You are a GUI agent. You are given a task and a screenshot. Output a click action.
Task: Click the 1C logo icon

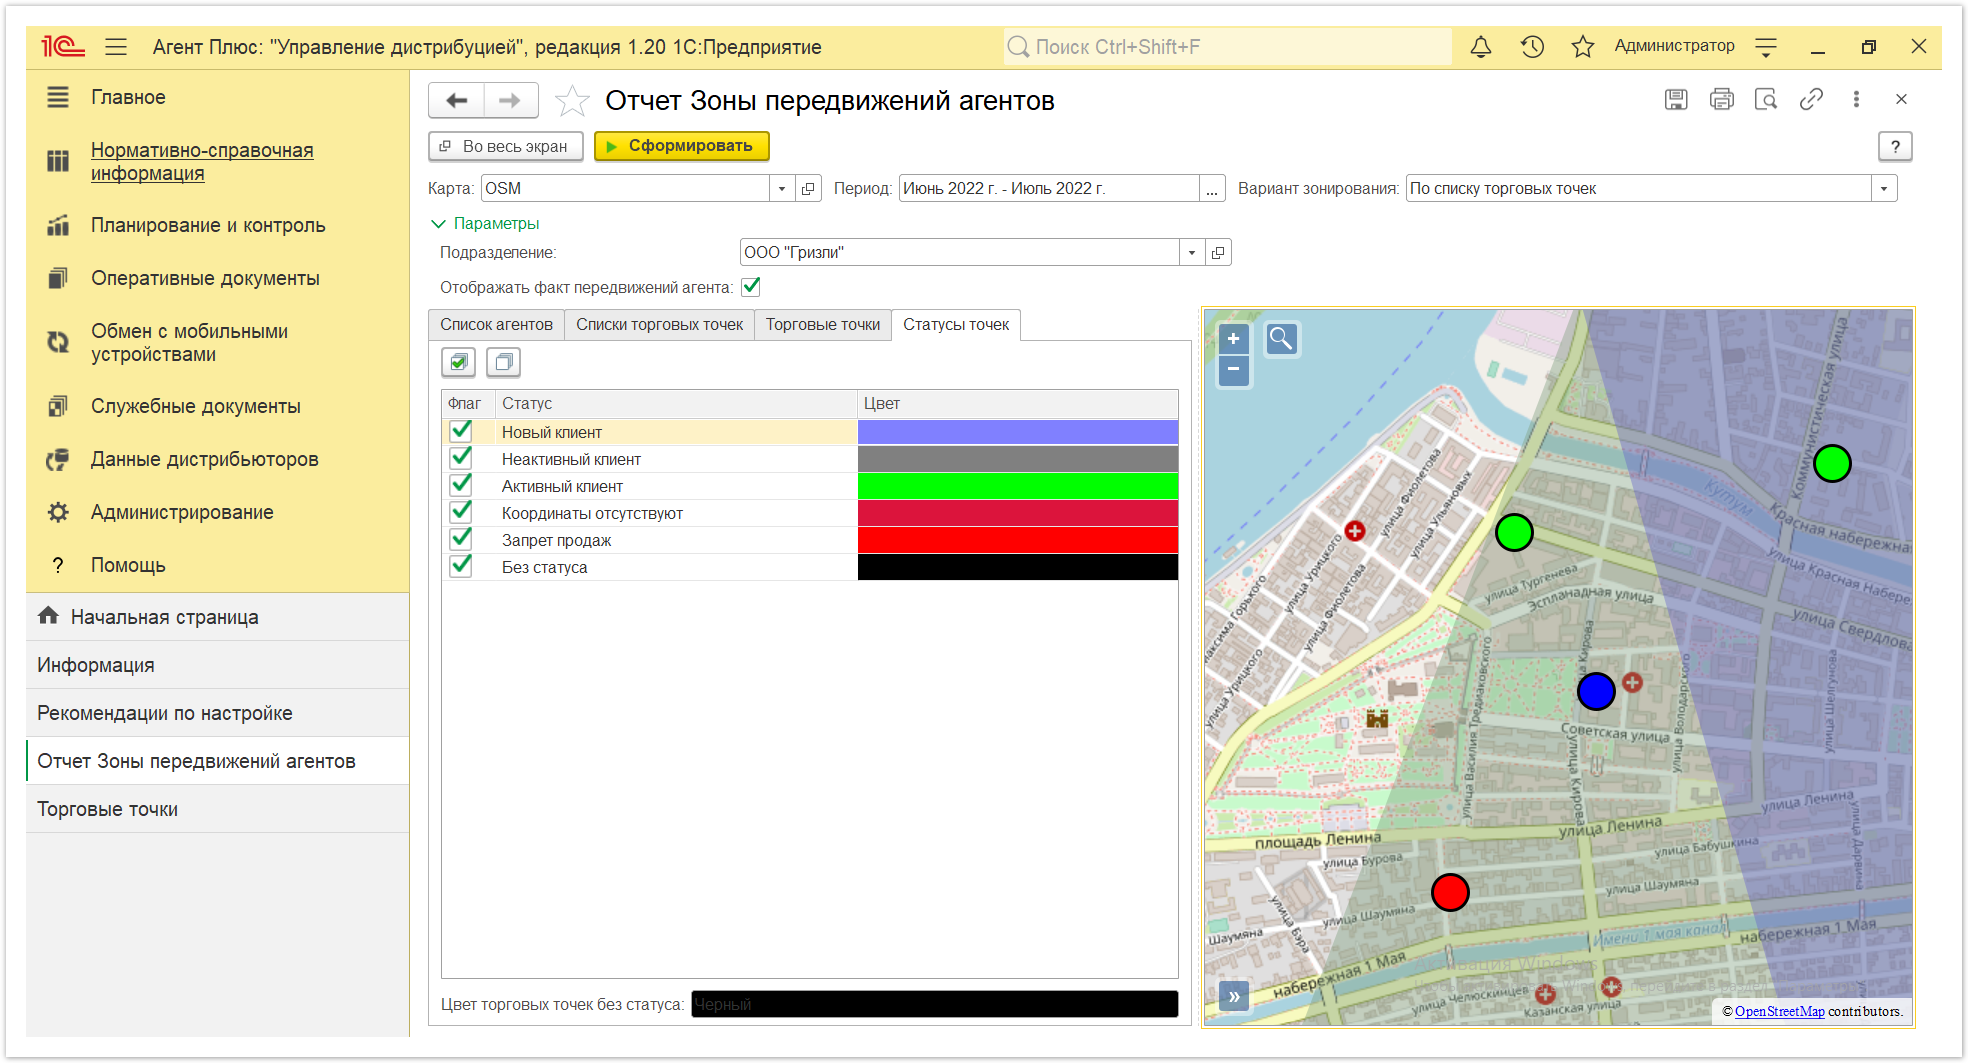[x=62, y=47]
